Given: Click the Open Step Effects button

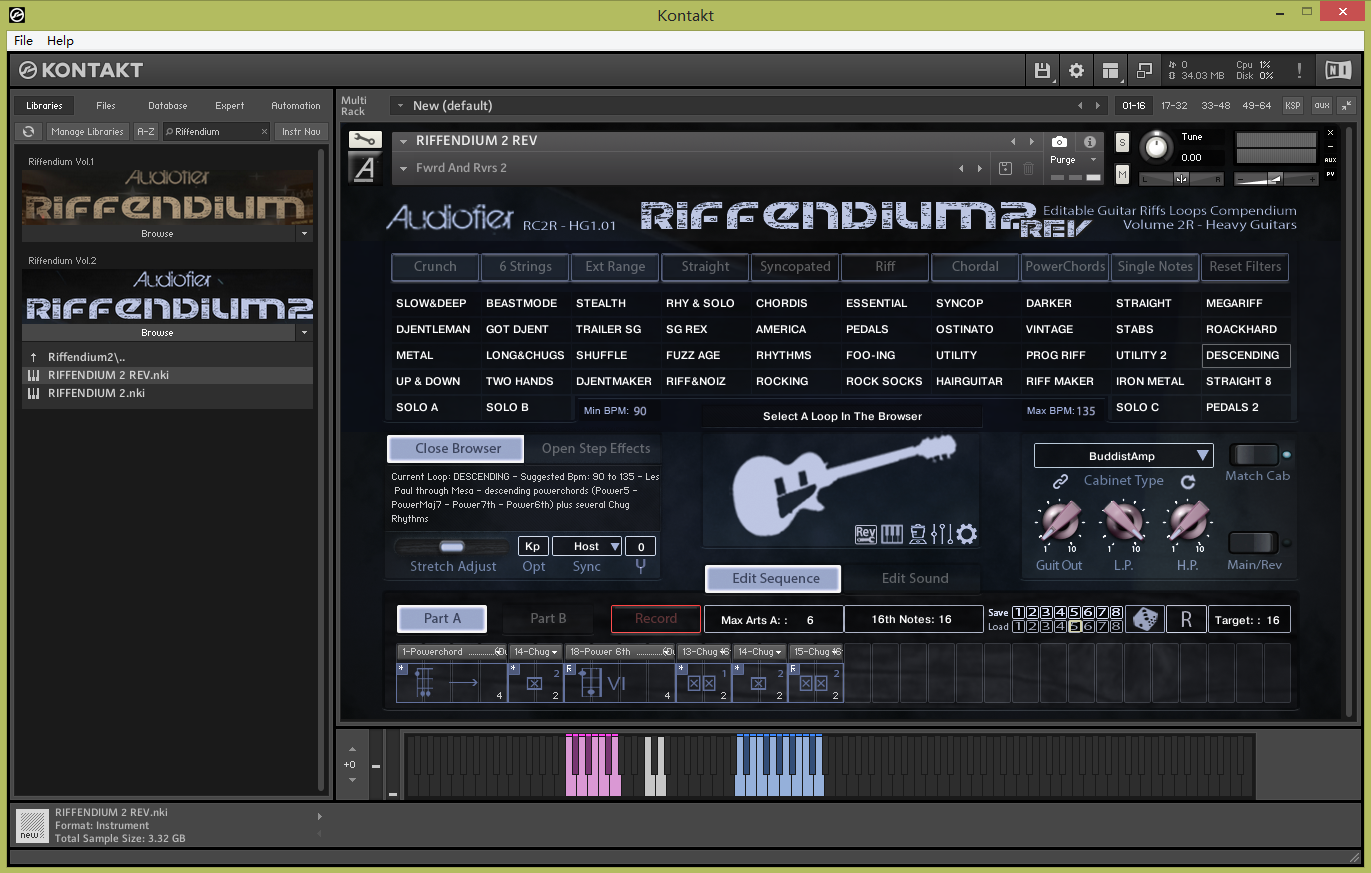Looking at the screenshot, I should point(596,449).
